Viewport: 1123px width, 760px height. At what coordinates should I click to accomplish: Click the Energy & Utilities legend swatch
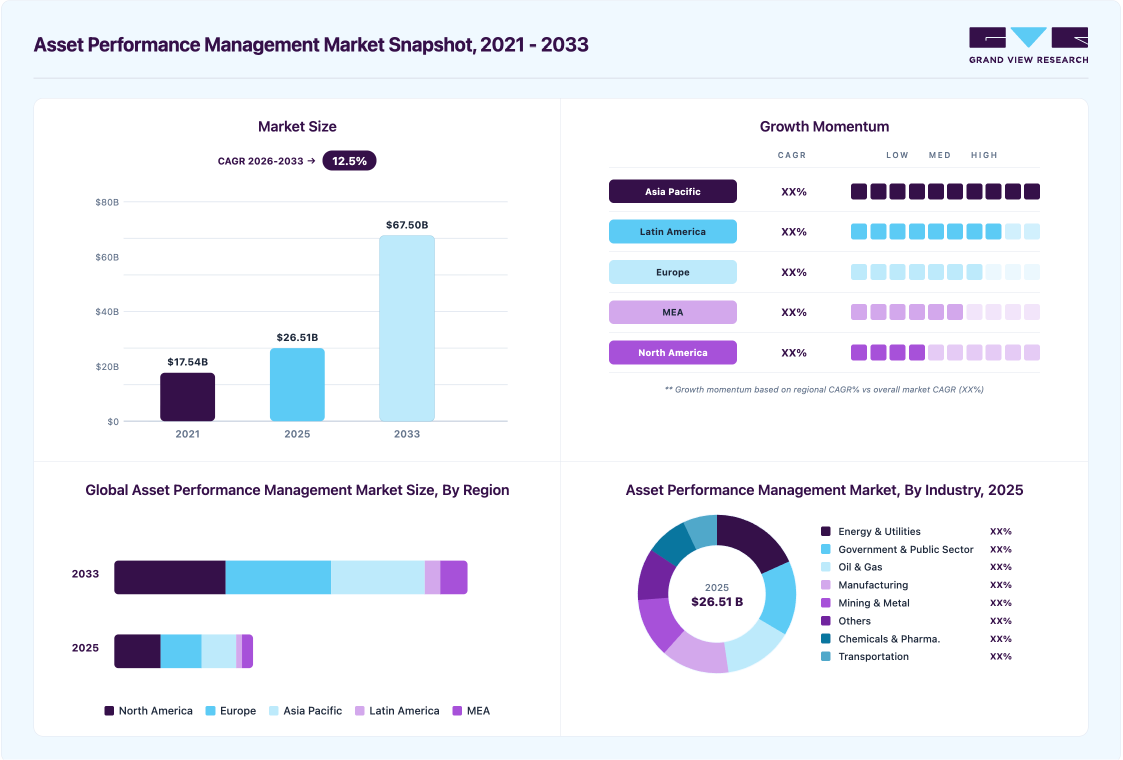[x=825, y=531]
